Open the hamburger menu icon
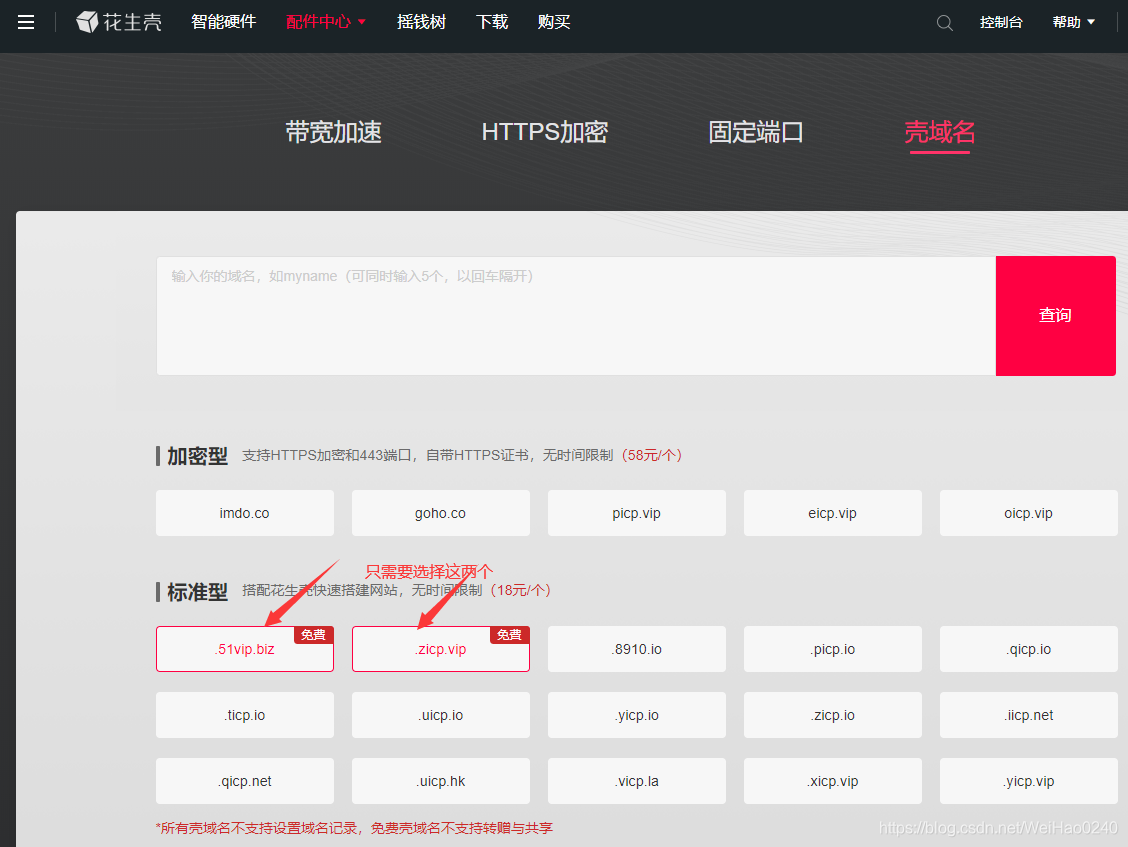 26,22
